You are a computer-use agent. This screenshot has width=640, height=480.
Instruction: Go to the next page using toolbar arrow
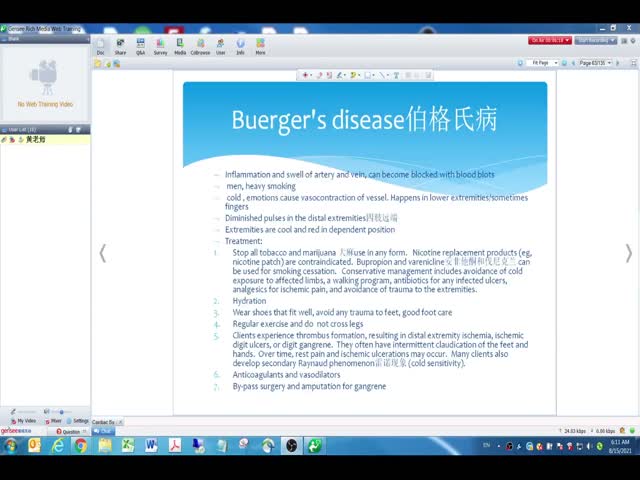click(x=618, y=63)
